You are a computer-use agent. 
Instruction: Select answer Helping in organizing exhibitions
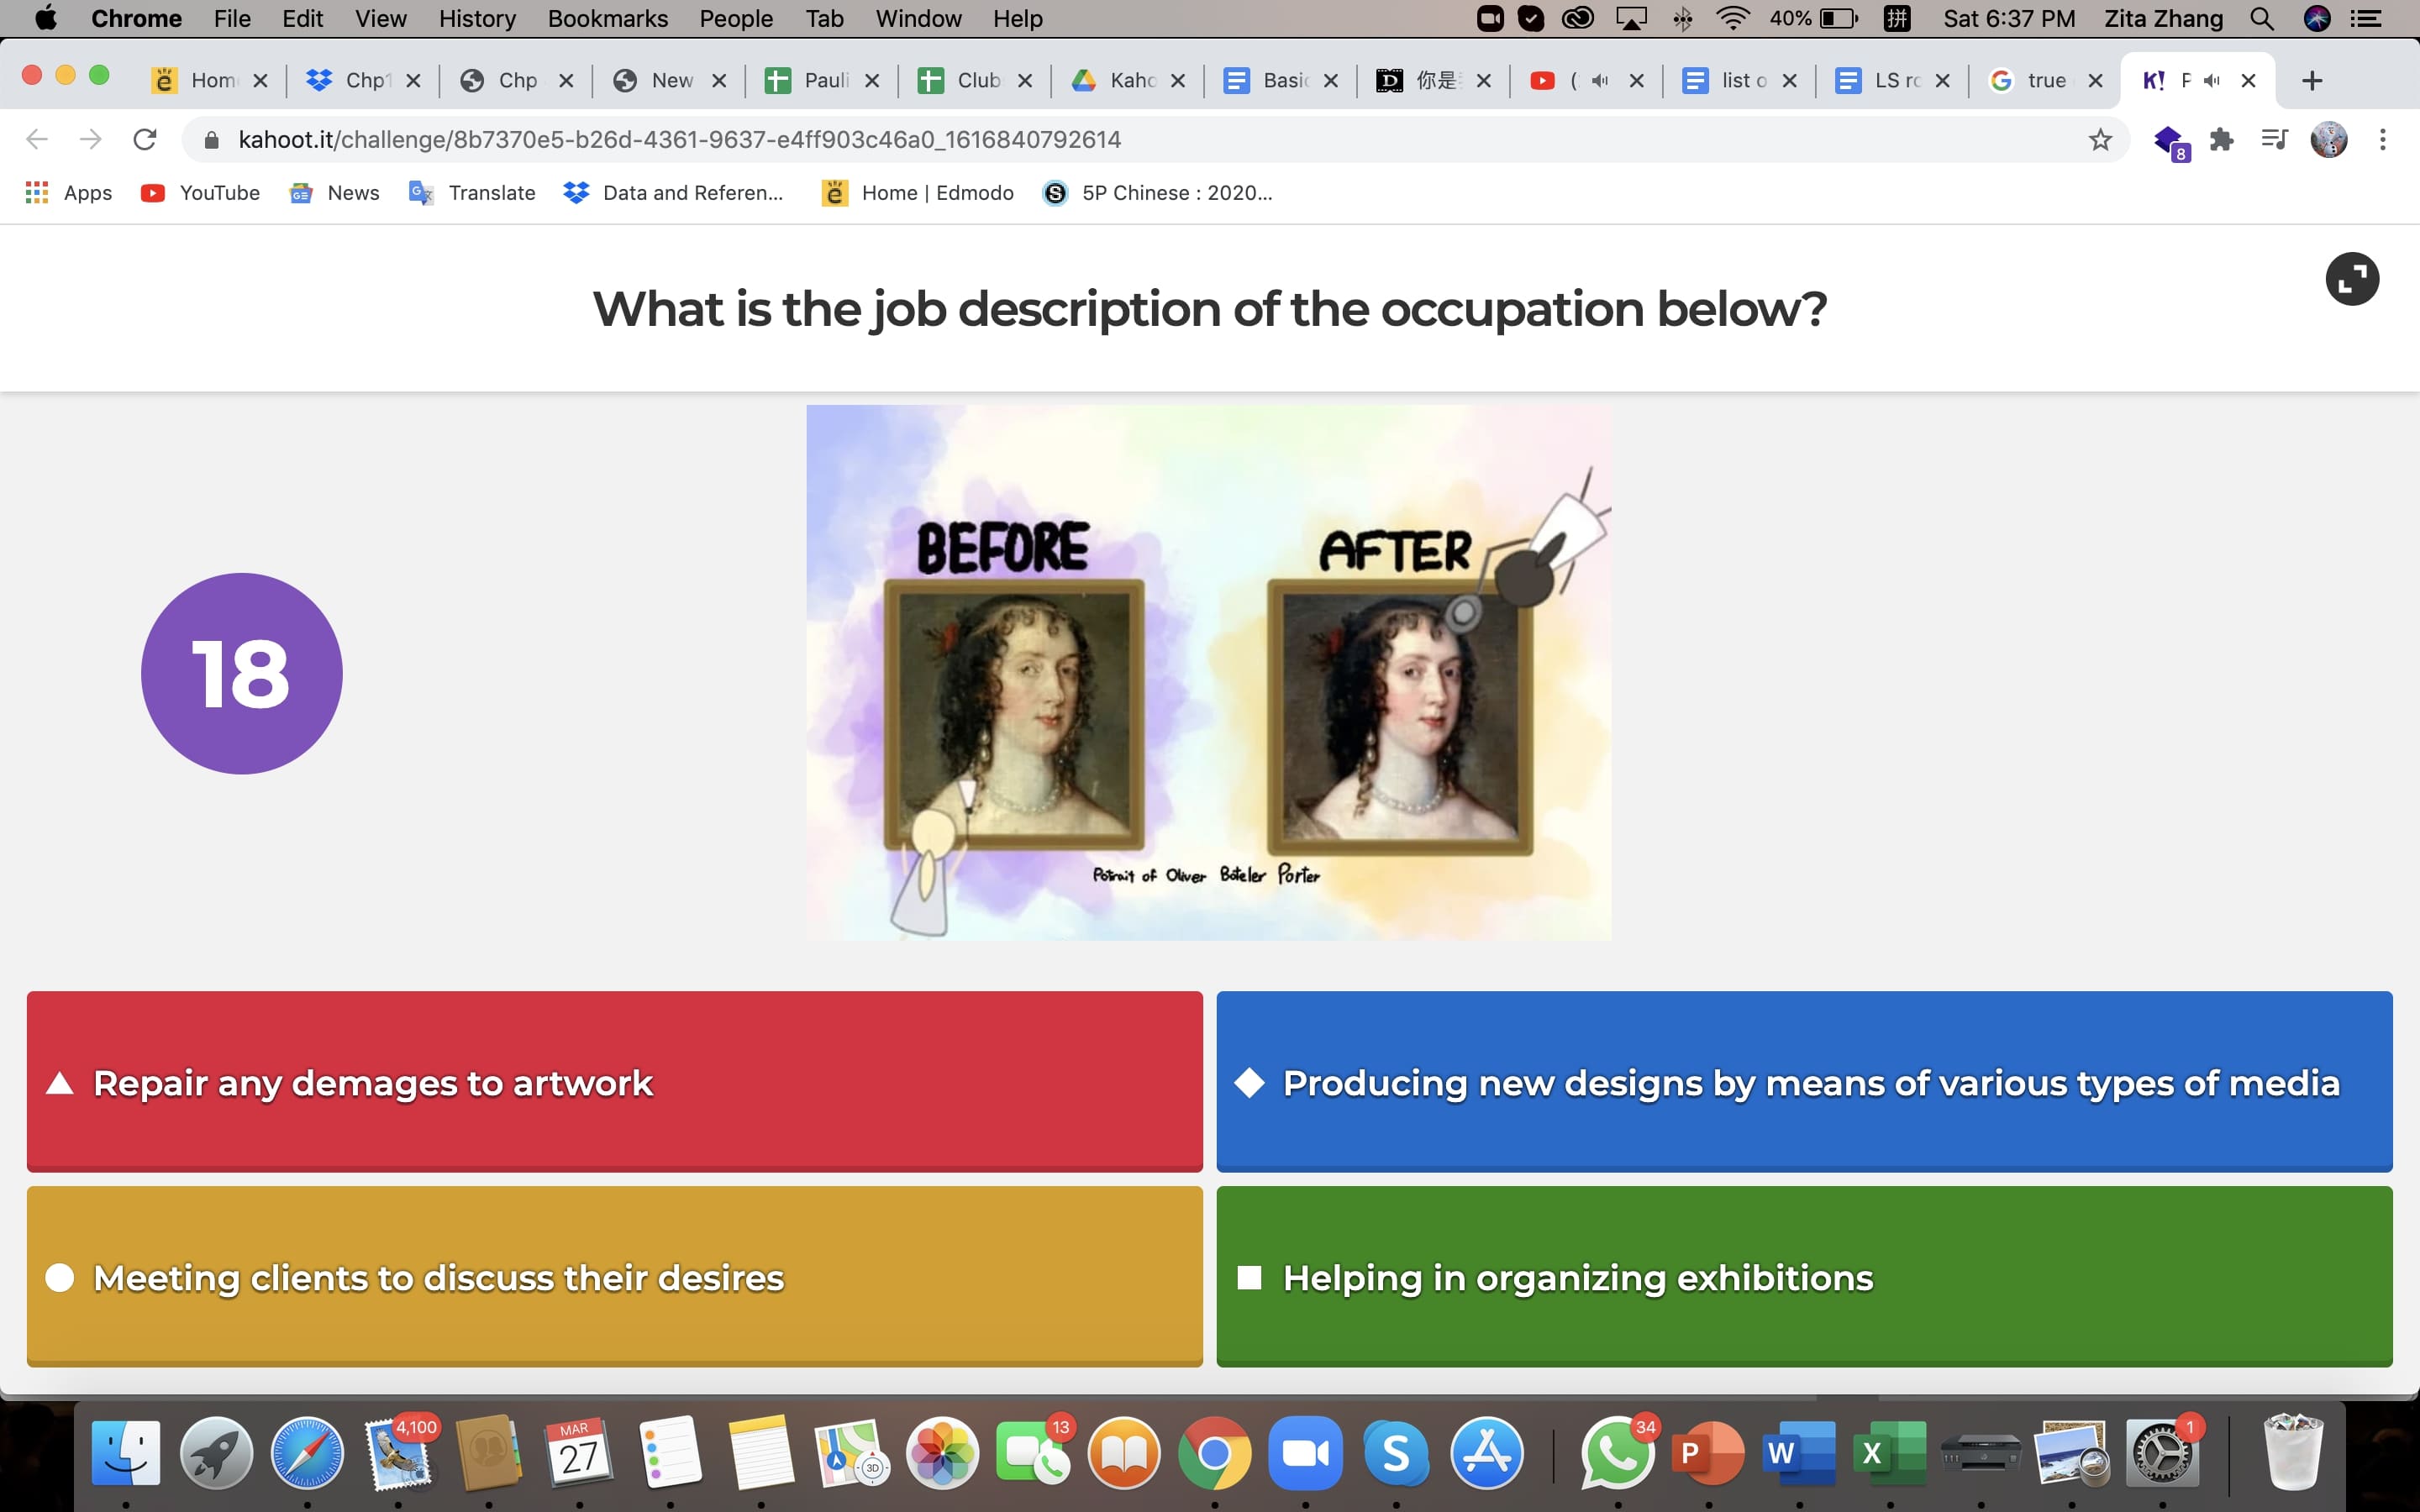1804,1276
